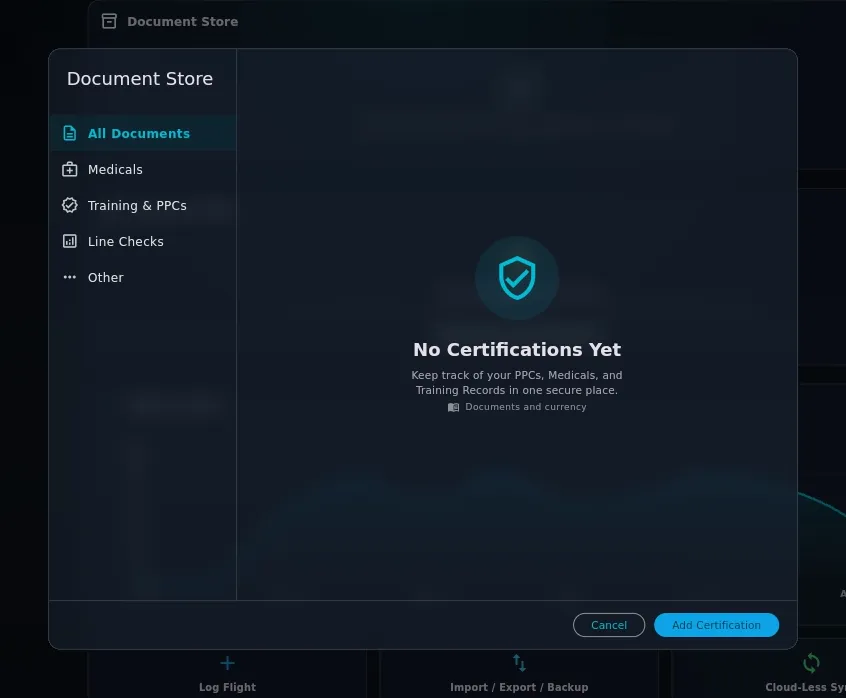Click the 'Keep track of your PPCs' description
The height and width of the screenshot is (698, 846).
click(517, 382)
